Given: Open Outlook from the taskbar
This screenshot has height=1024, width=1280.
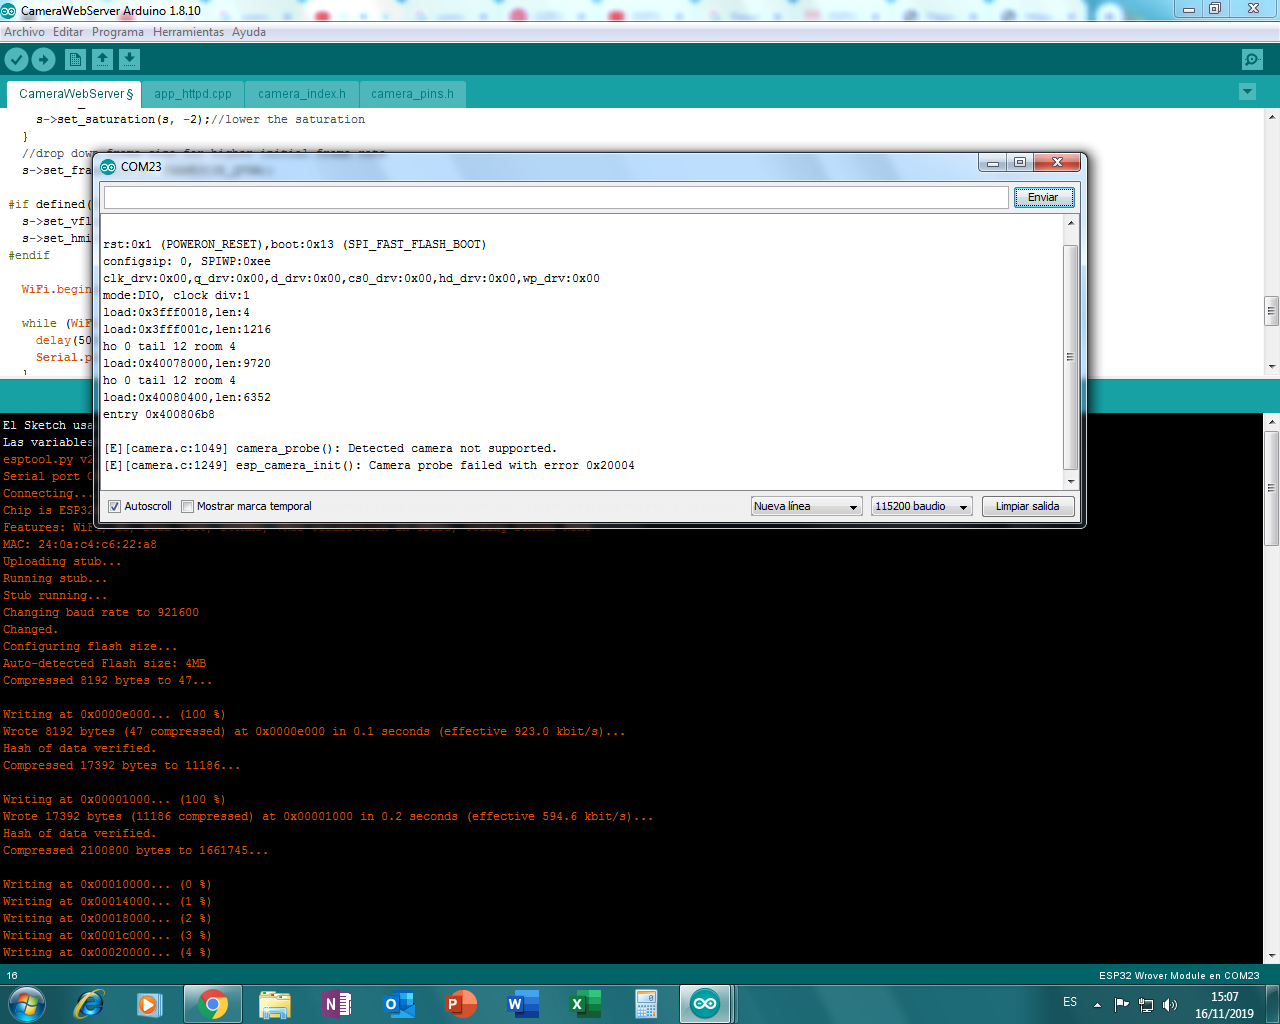Looking at the screenshot, I should pyautogui.click(x=399, y=1004).
